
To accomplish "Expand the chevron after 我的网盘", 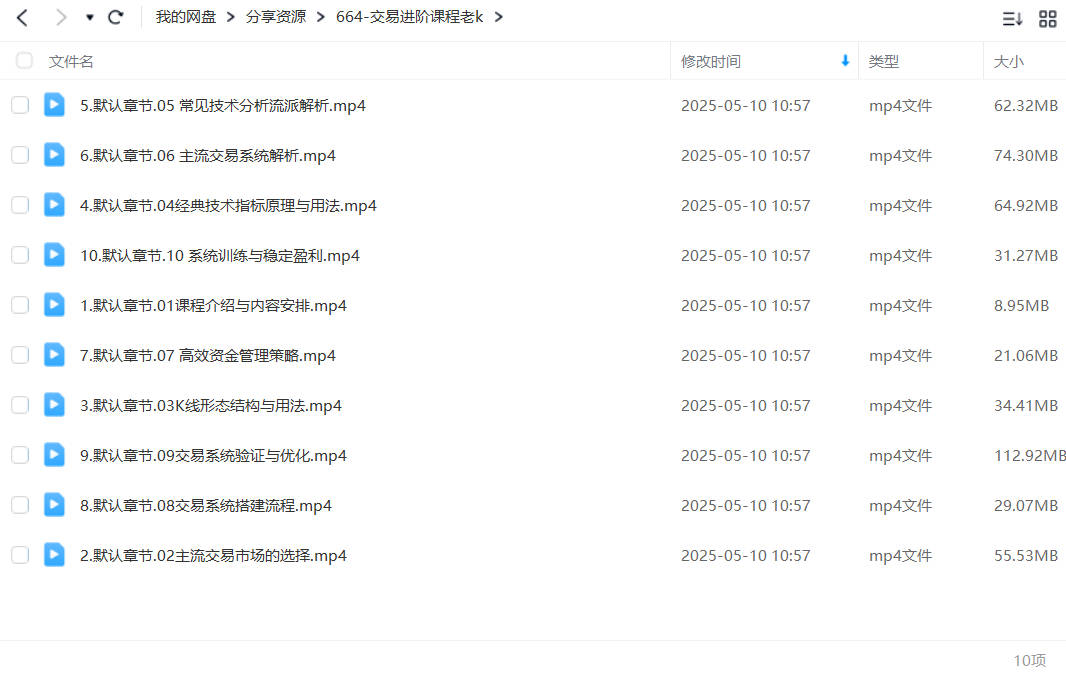I will click(x=230, y=17).
